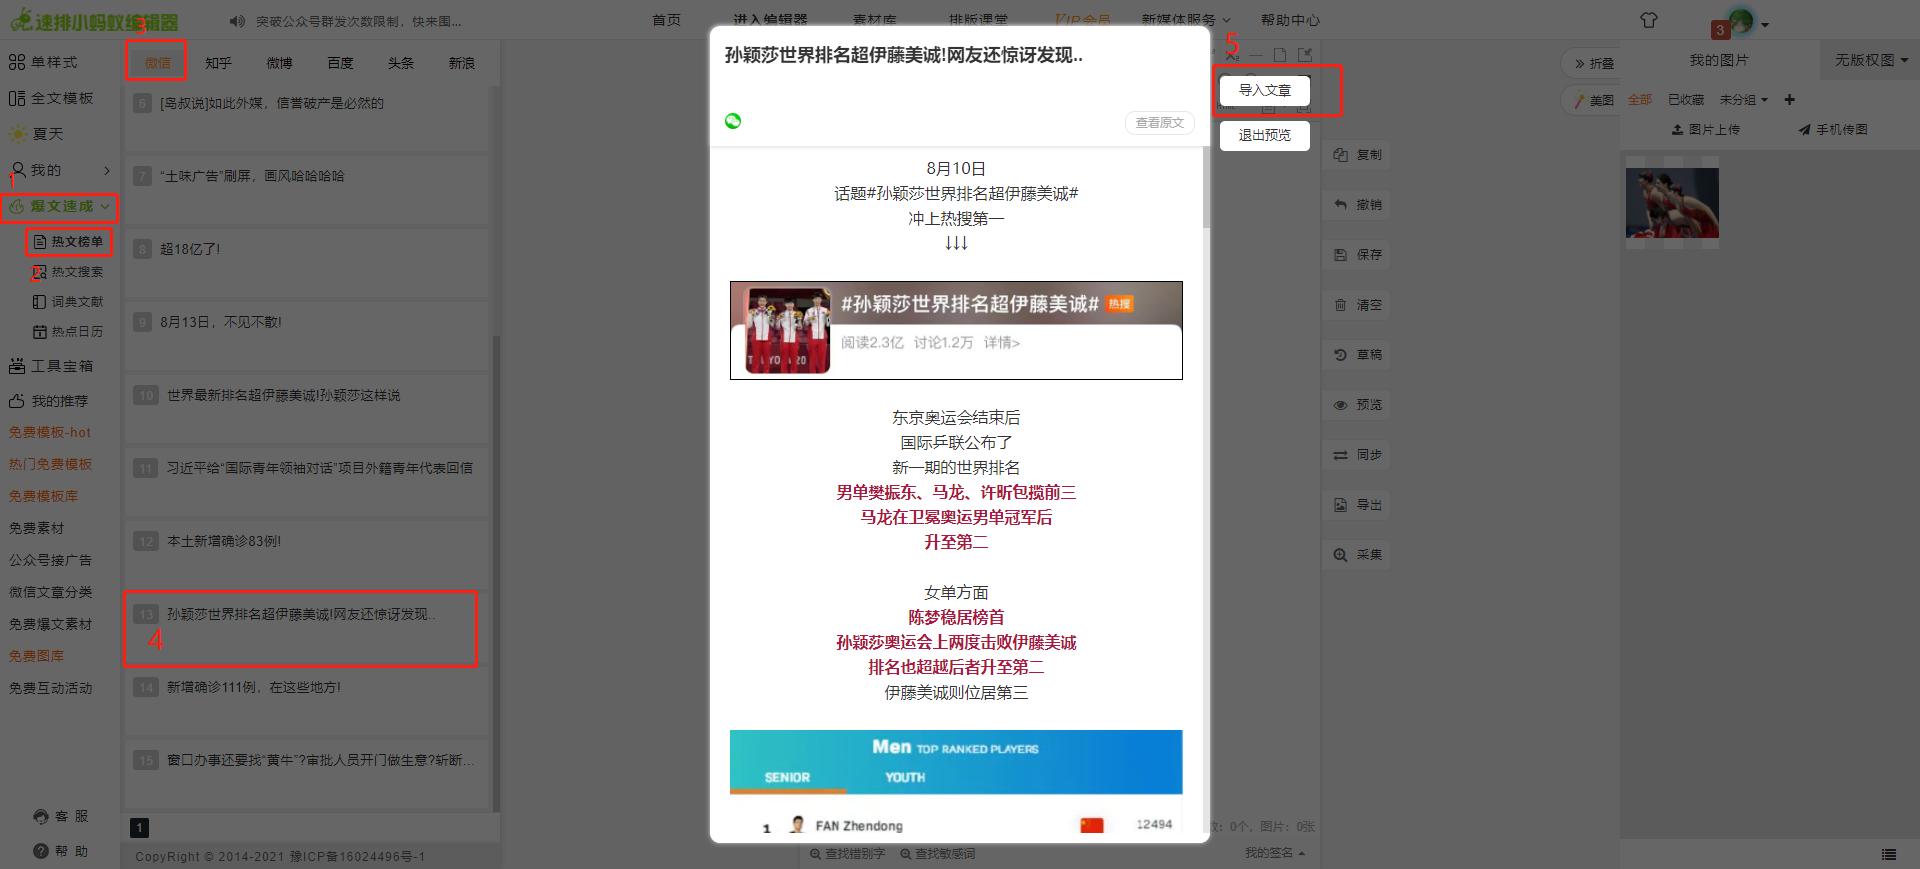
Task: Open the 未分组 group dropdown
Action: point(1744,100)
